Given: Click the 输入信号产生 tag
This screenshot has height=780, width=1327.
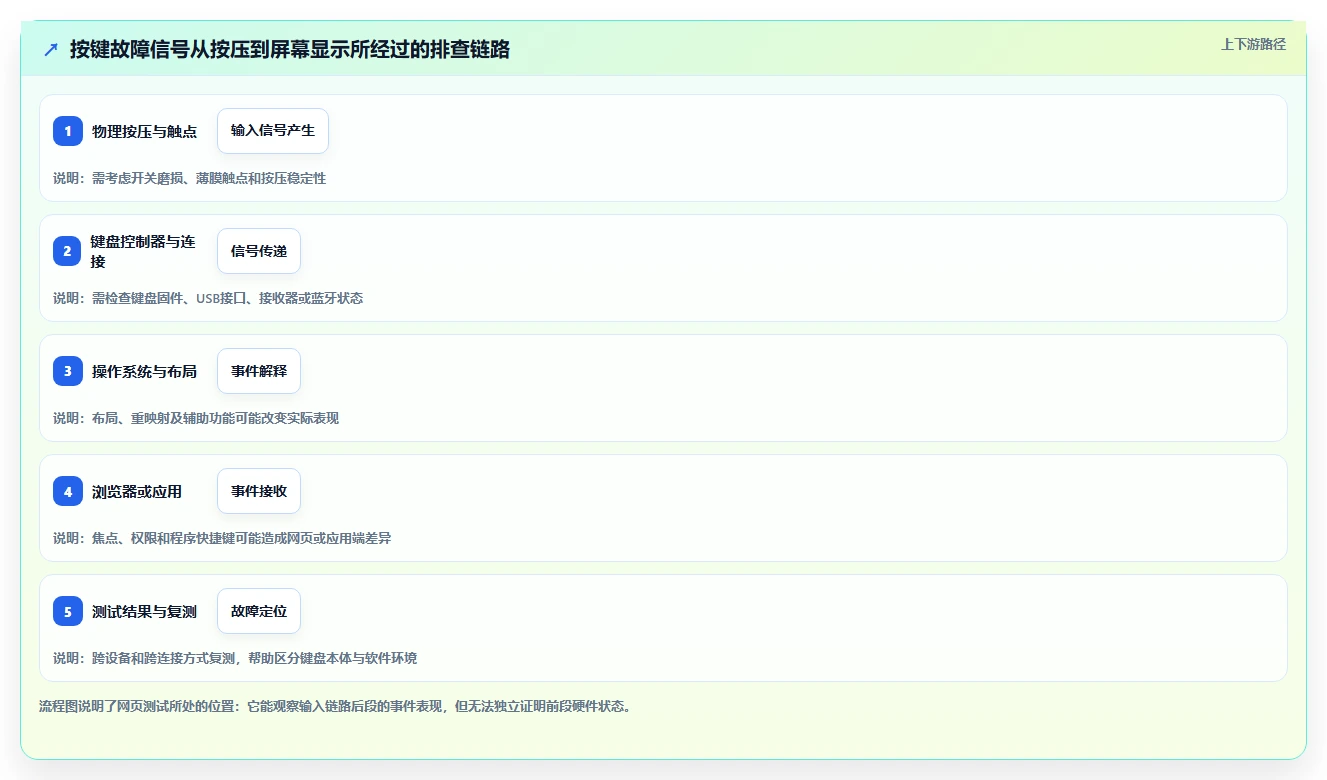Looking at the screenshot, I should pyautogui.click(x=273, y=131).
